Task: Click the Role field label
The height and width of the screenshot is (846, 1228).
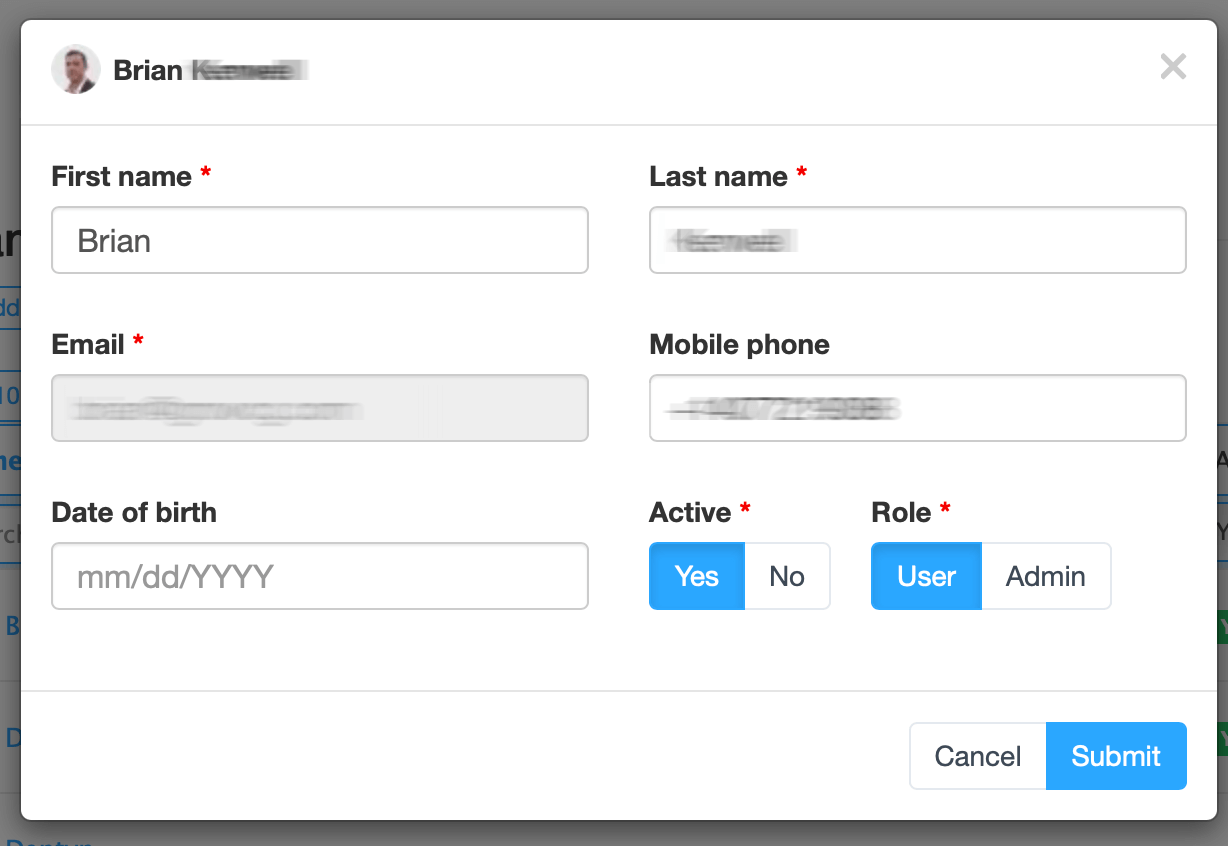Action: [x=902, y=512]
